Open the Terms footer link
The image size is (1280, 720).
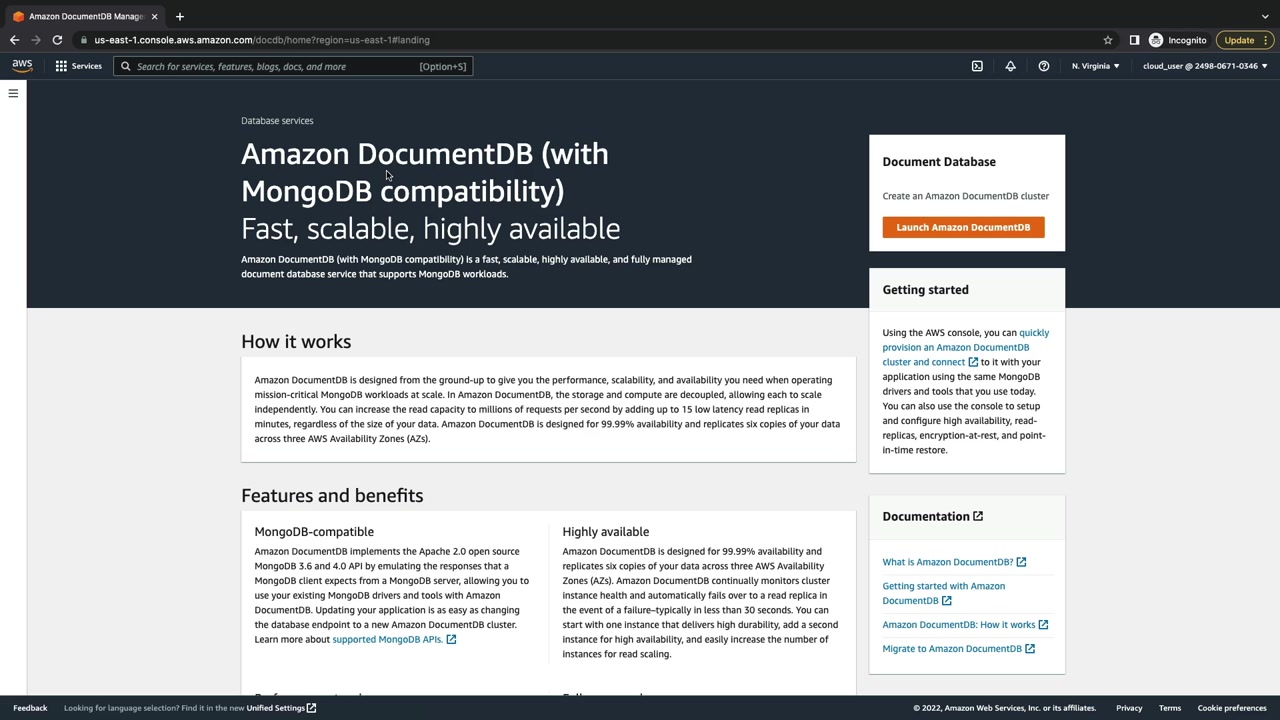[x=1170, y=708]
